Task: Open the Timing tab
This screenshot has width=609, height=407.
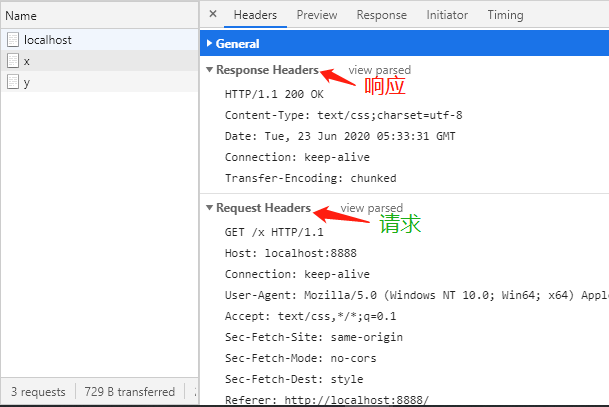Action: [x=505, y=15]
